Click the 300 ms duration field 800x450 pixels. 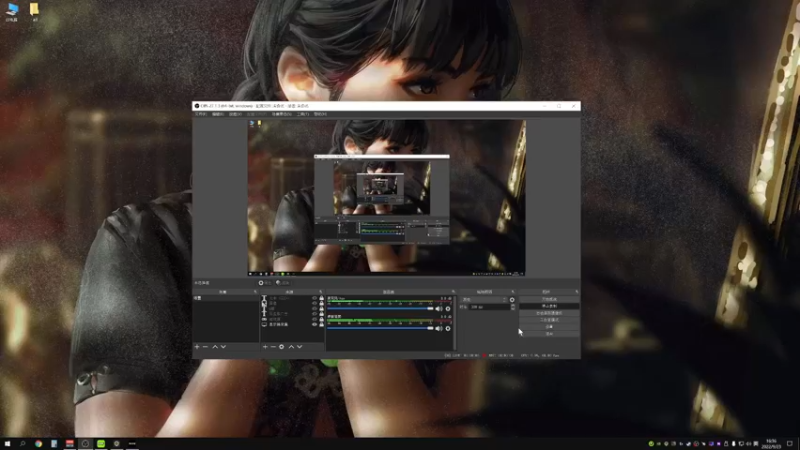489,307
